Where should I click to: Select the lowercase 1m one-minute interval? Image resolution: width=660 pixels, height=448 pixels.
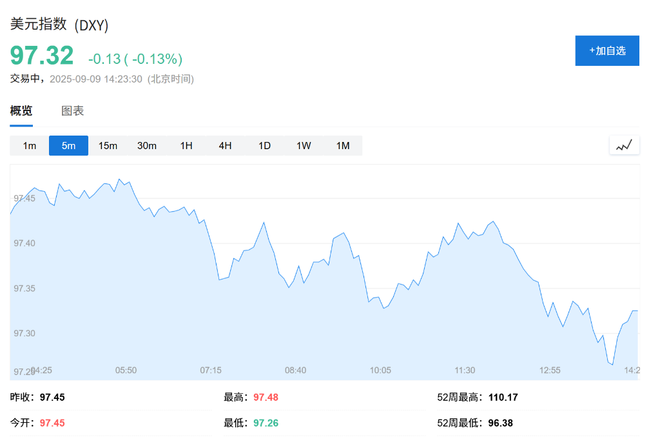click(30, 146)
